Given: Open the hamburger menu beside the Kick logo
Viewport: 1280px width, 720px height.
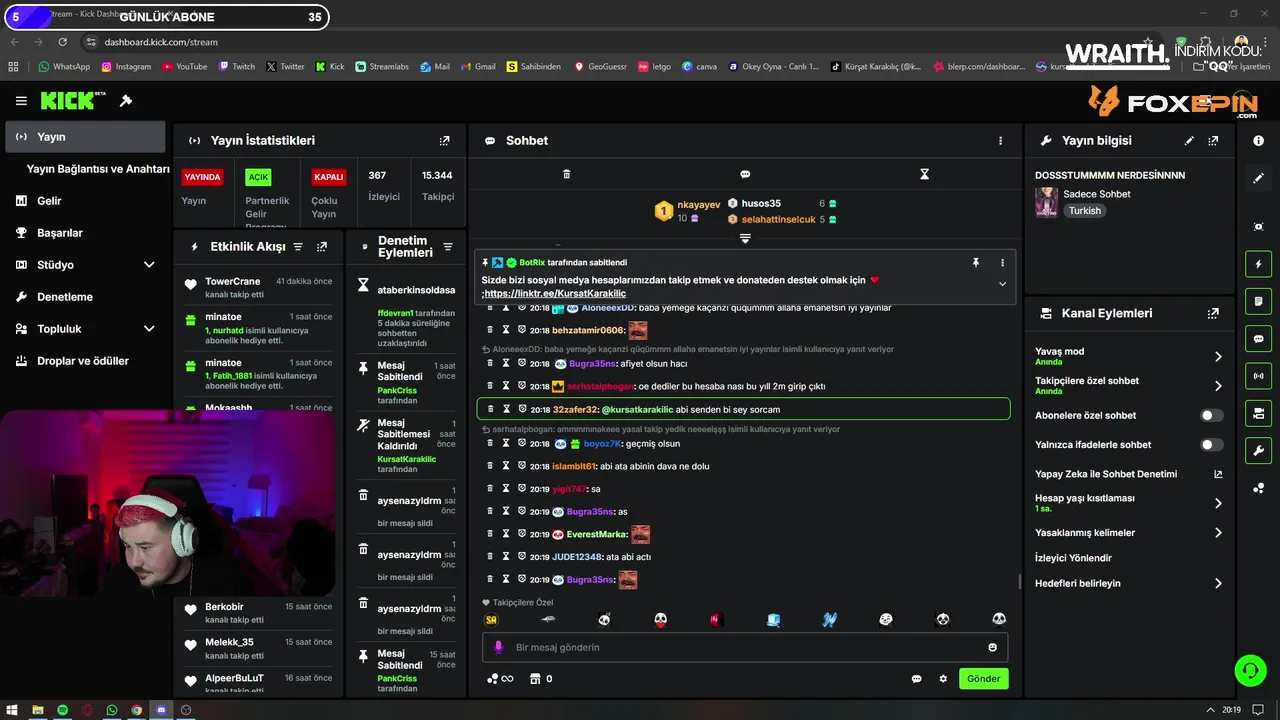Looking at the screenshot, I should pyautogui.click(x=21, y=101).
